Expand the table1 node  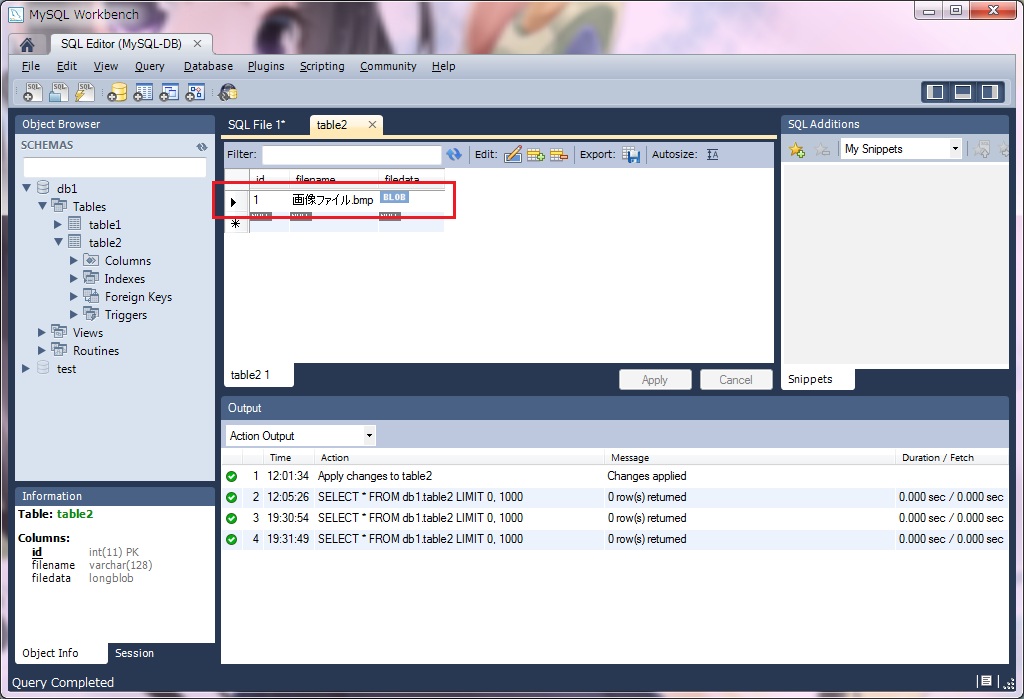[x=58, y=224]
